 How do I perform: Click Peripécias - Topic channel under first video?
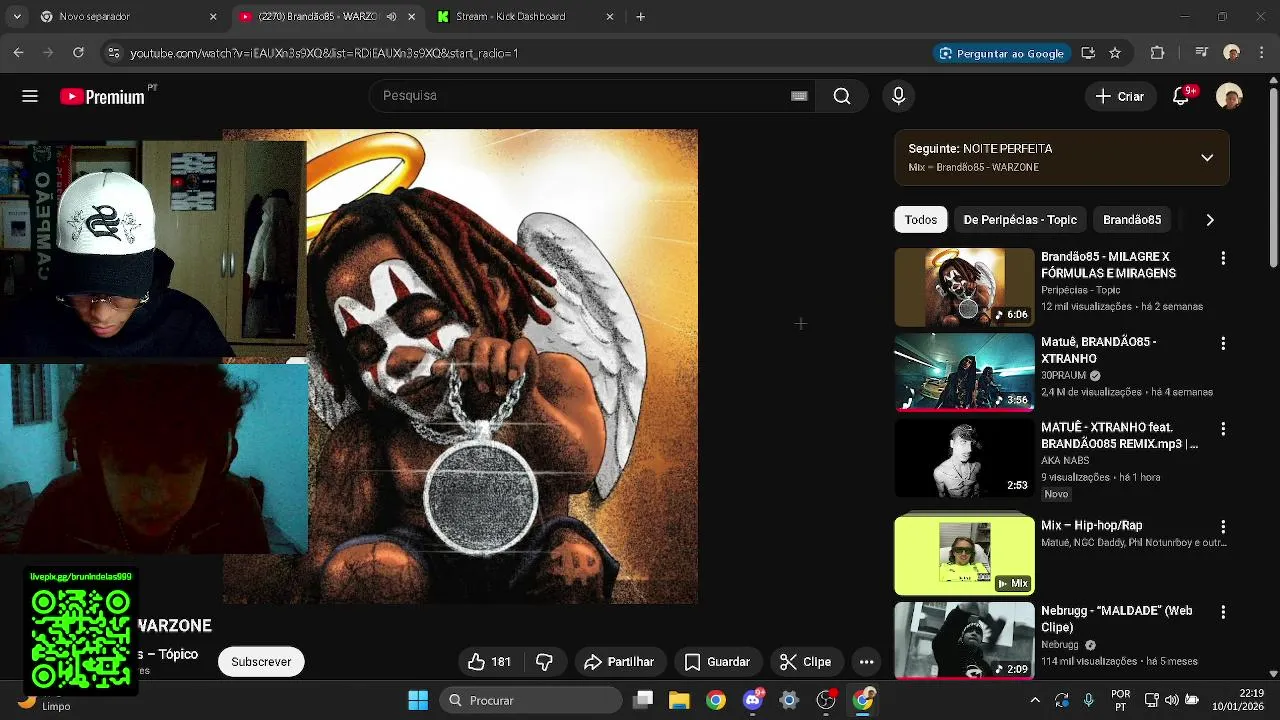click(1080, 290)
